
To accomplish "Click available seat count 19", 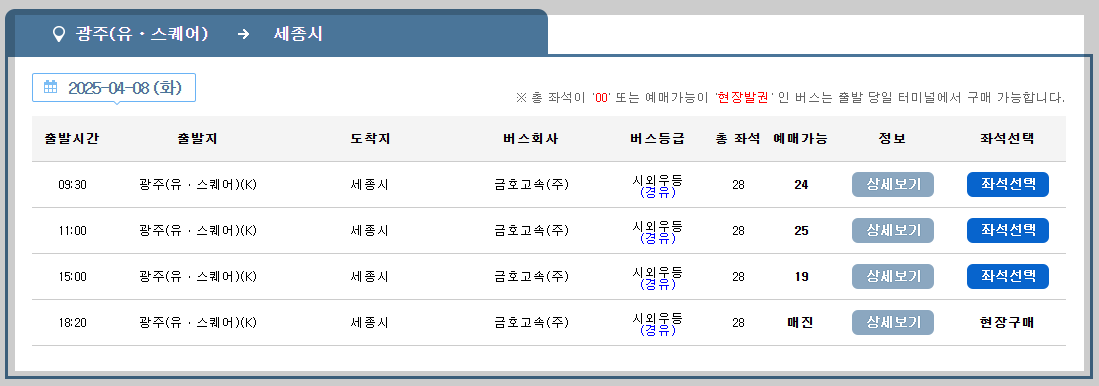I will pos(801,277).
